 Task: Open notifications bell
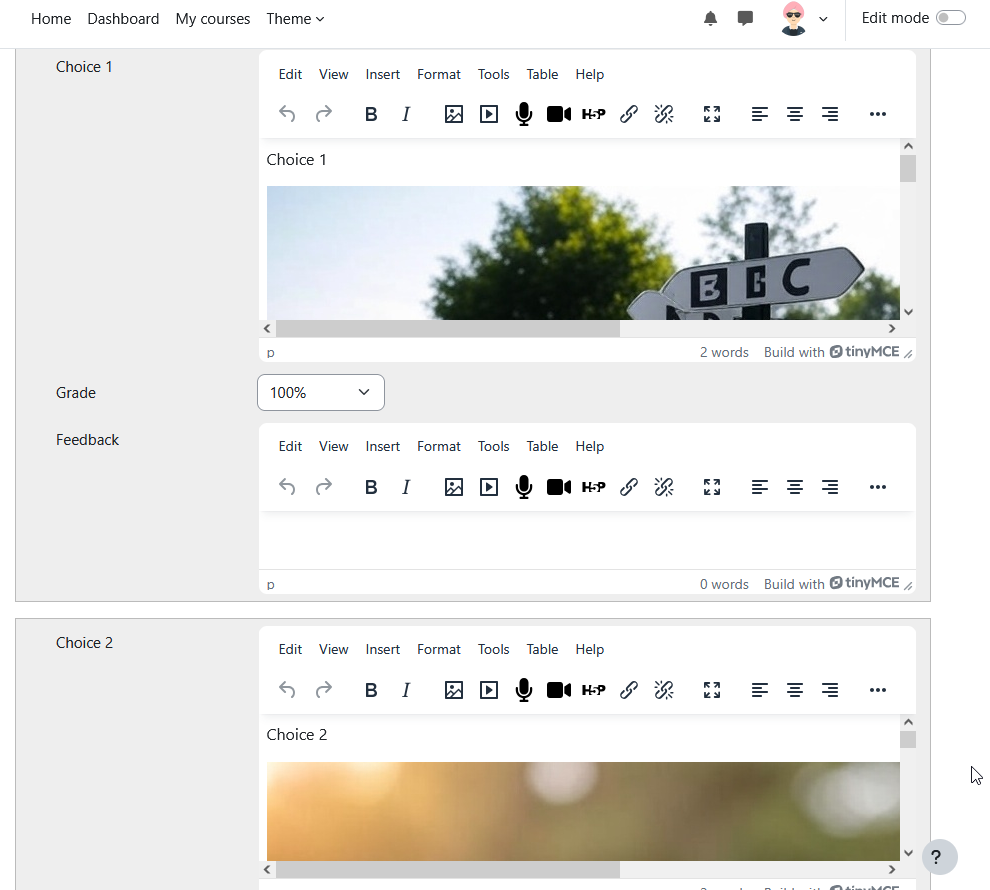710,18
